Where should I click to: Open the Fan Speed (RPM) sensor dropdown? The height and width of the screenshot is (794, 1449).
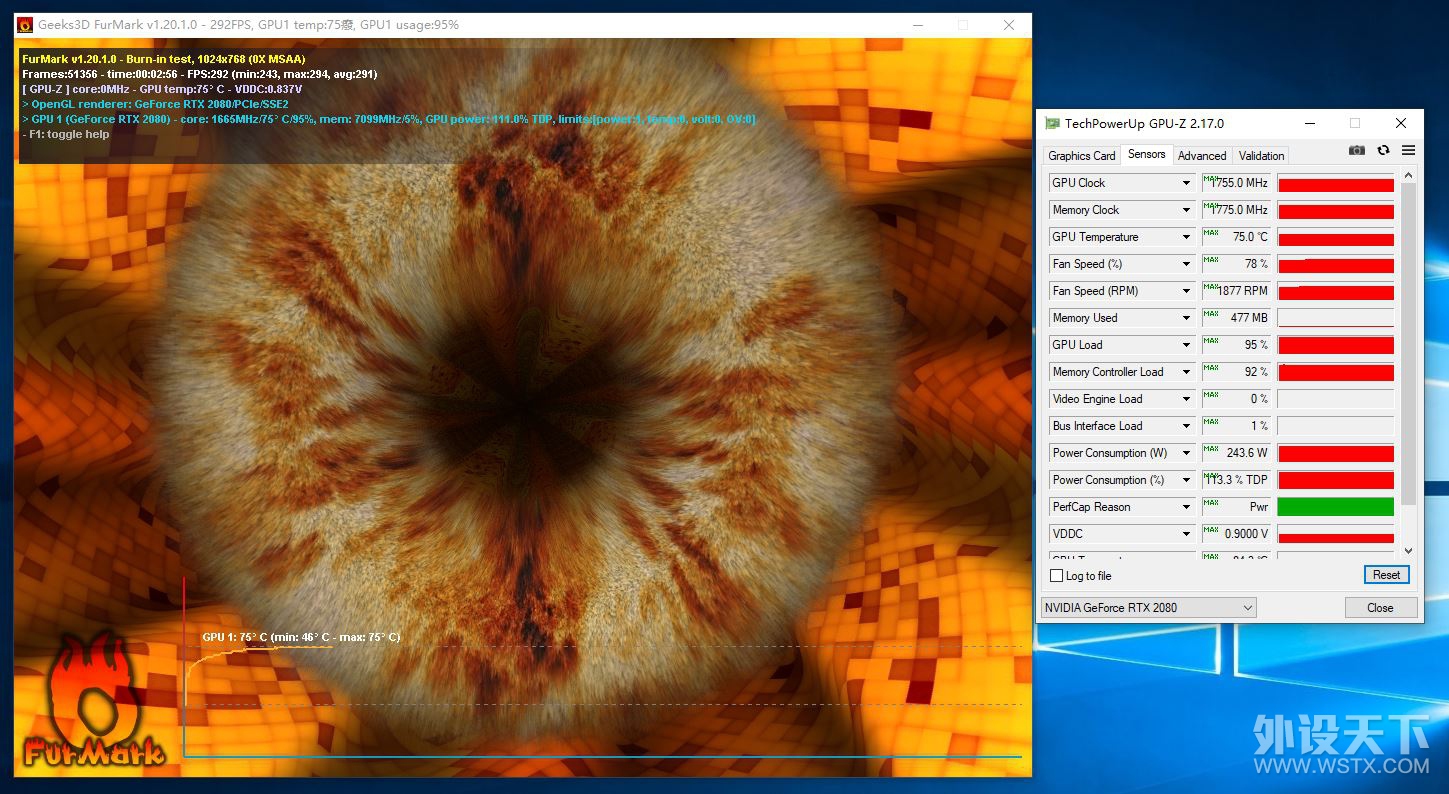click(1187, 291)
